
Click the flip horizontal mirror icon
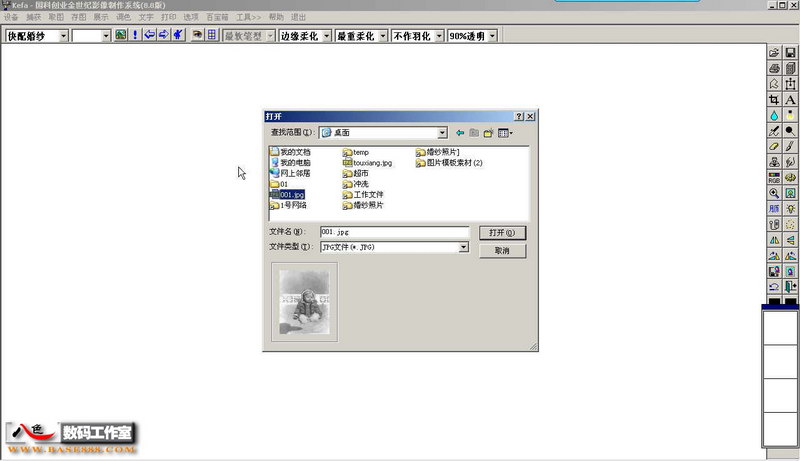point(774,240)
